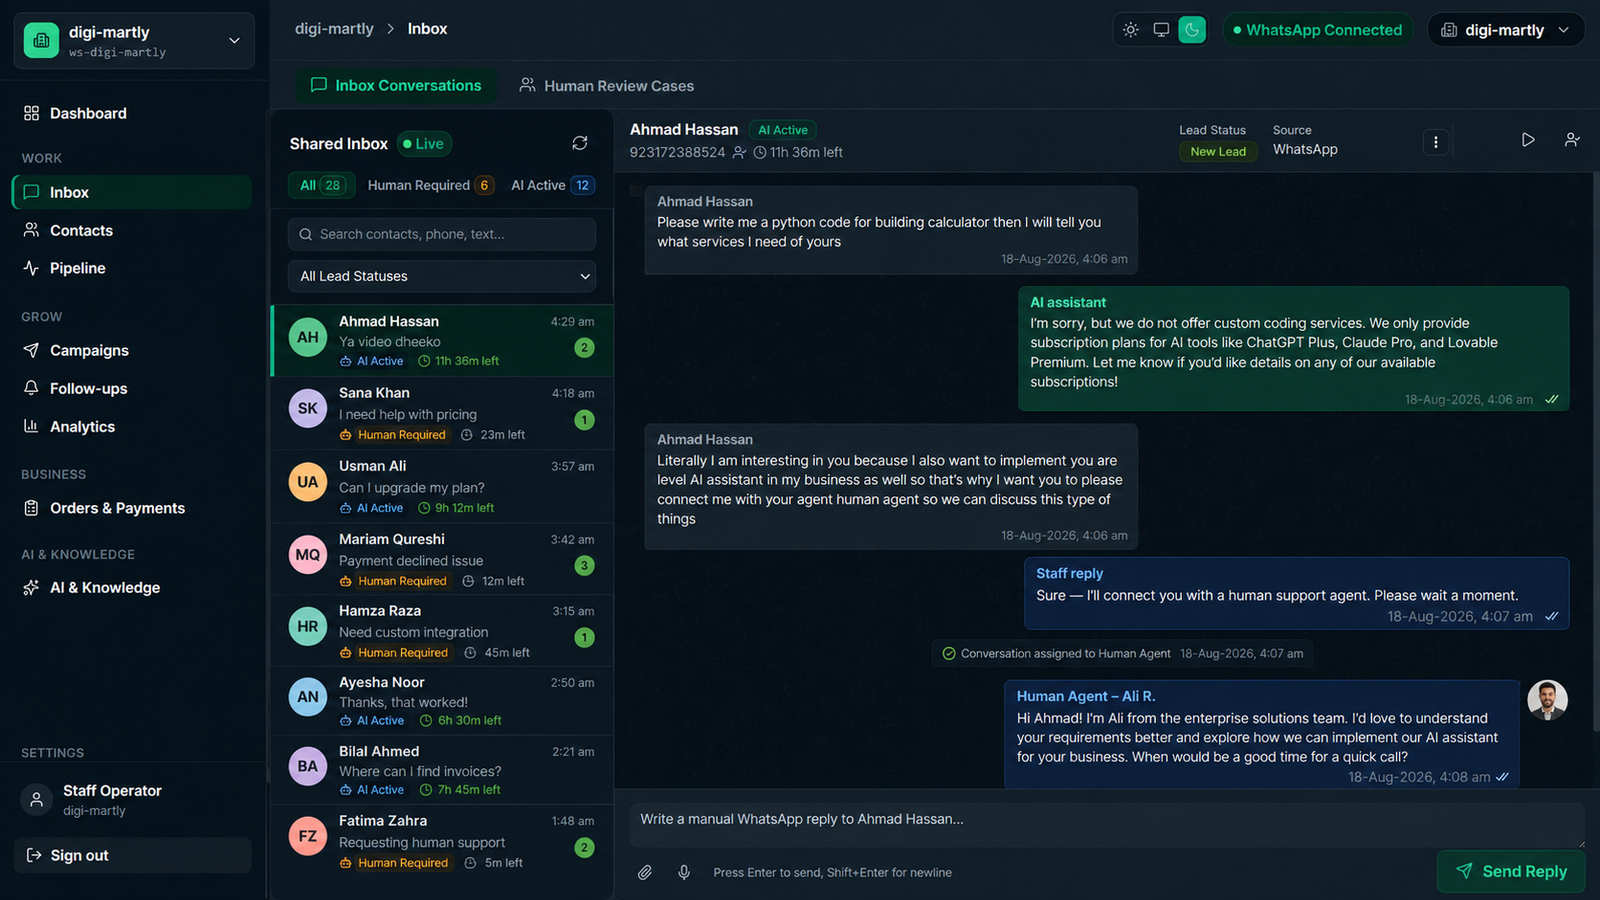Attach a file with the paperclip icon
The width and height of the screenshot is (1600, 900).
click(x=645, y=872)
